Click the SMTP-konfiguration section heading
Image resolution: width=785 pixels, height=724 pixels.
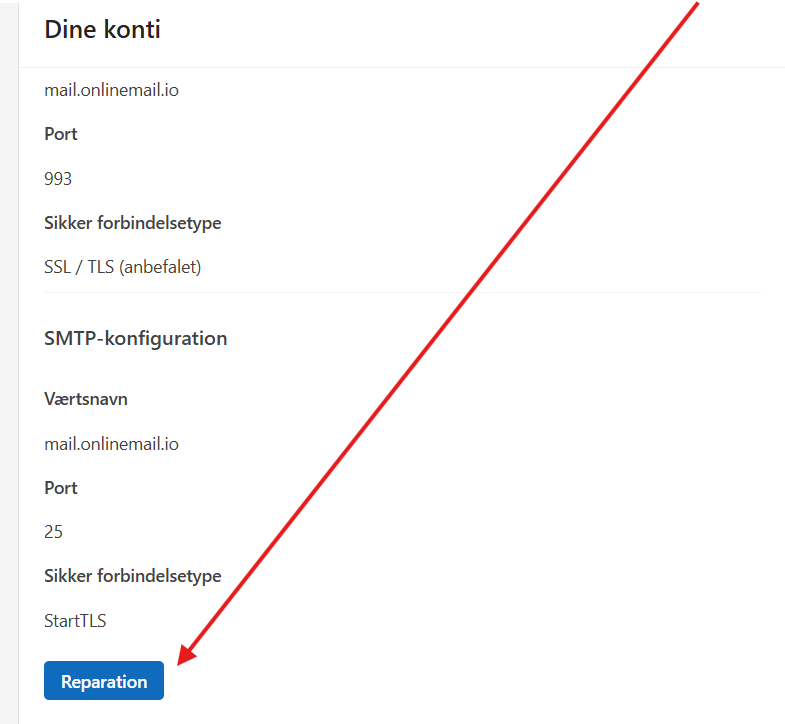pos(136,339)
